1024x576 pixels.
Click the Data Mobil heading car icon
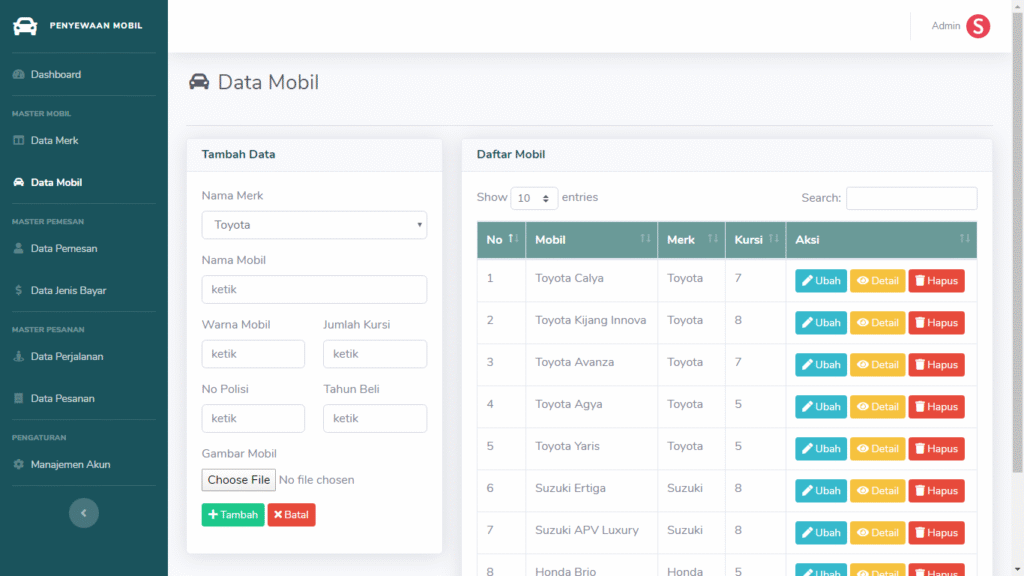199,82
